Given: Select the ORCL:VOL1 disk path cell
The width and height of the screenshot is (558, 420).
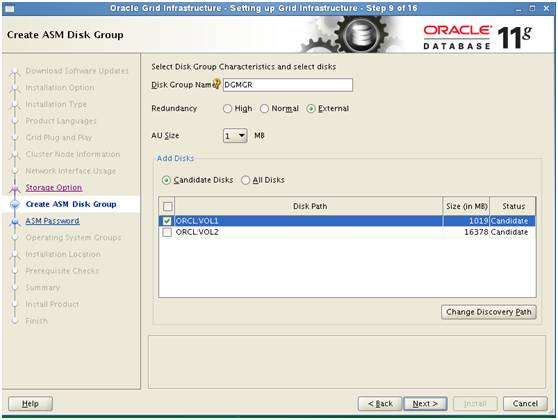Looking at the screenshot, I should point(309,221).
